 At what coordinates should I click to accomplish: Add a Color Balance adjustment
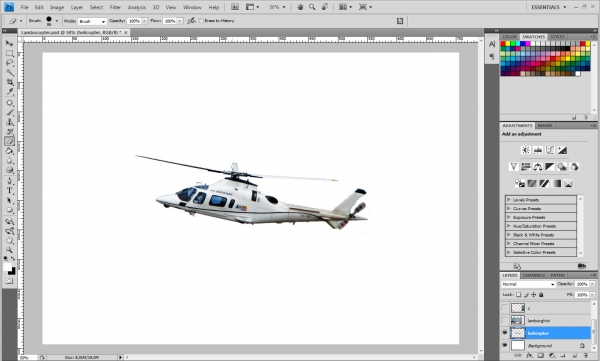[x=538, y=167]
